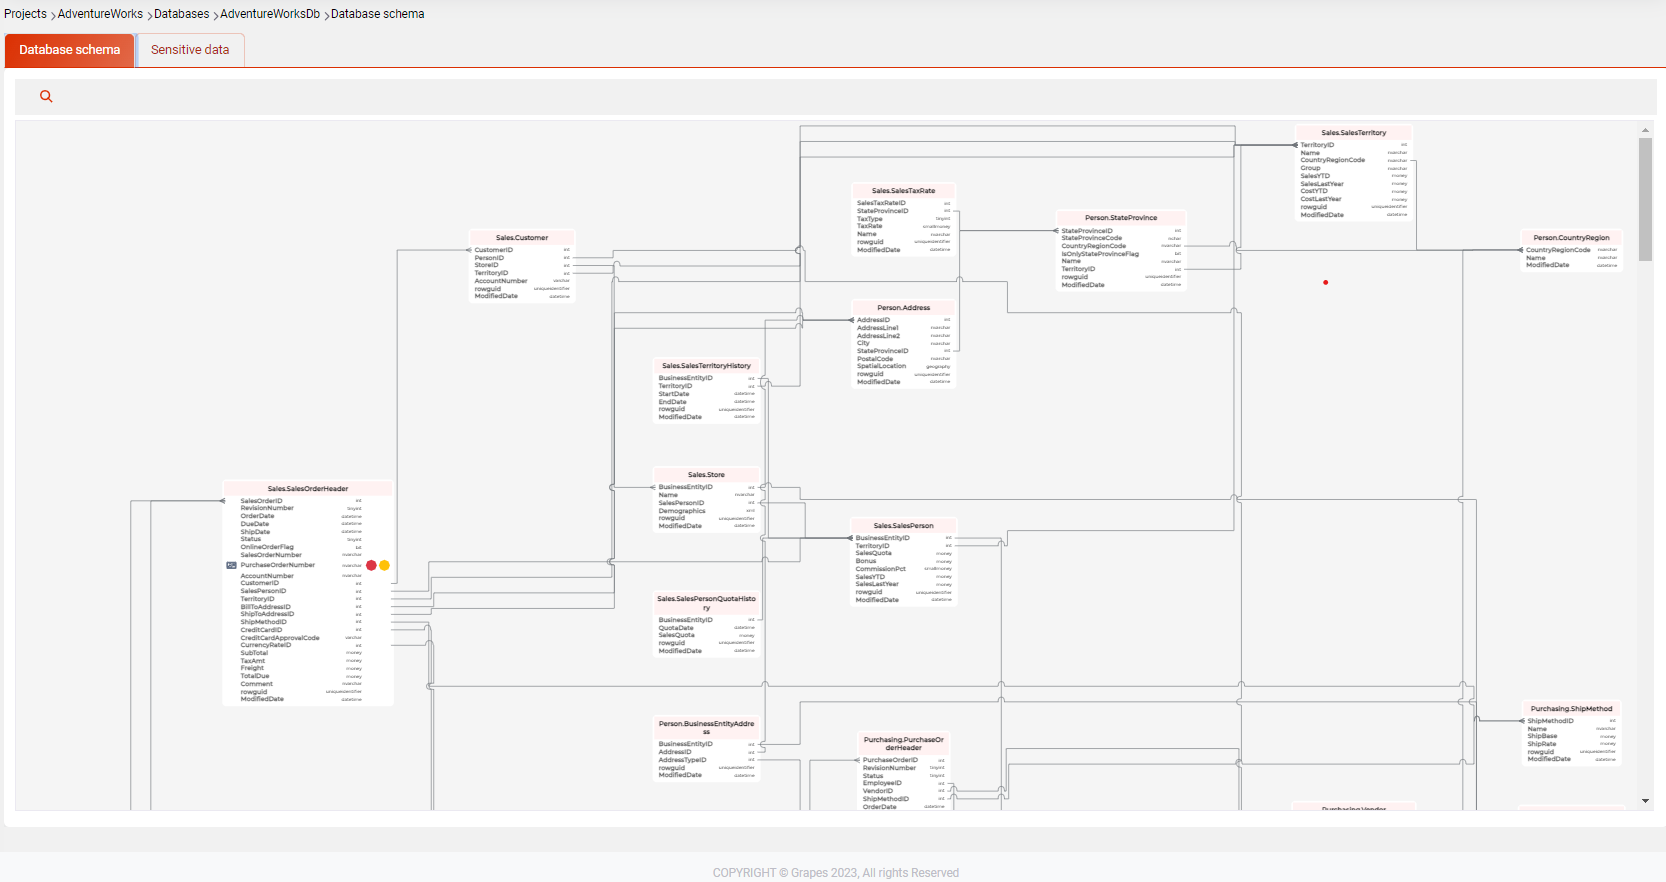1666x882 pixels.
Task: Click TaxRate column in Sales.SalesTaxRate
Action: coord(869,226)
